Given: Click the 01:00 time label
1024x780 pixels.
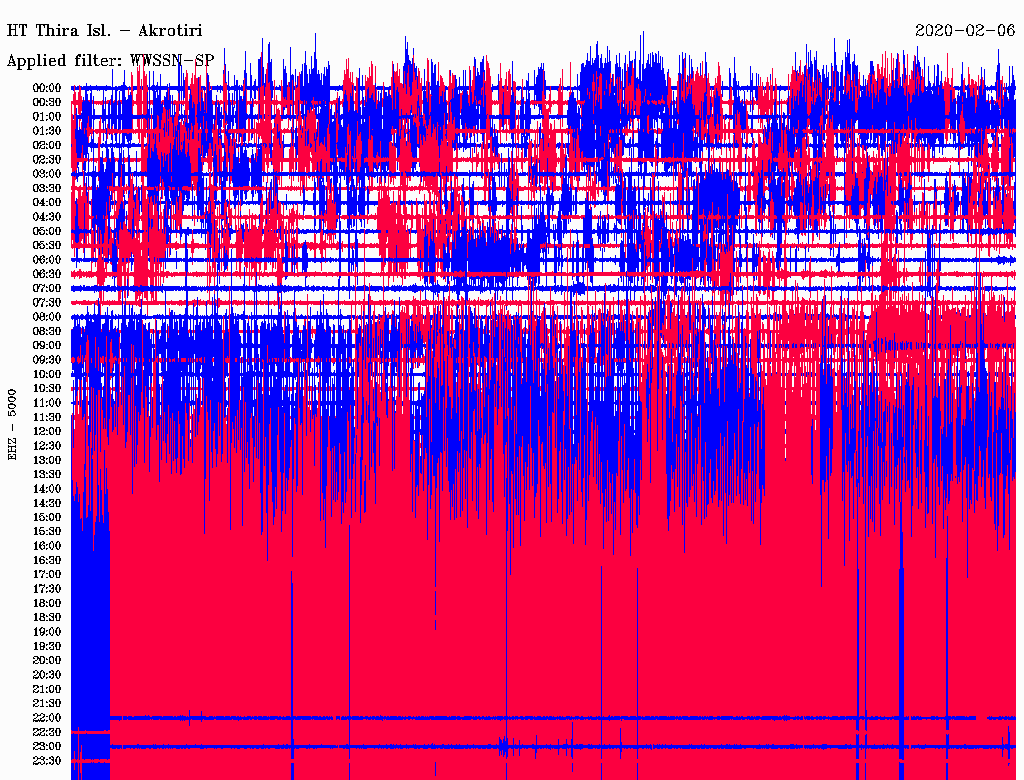Looking at the screenshot, I should 47,116.
